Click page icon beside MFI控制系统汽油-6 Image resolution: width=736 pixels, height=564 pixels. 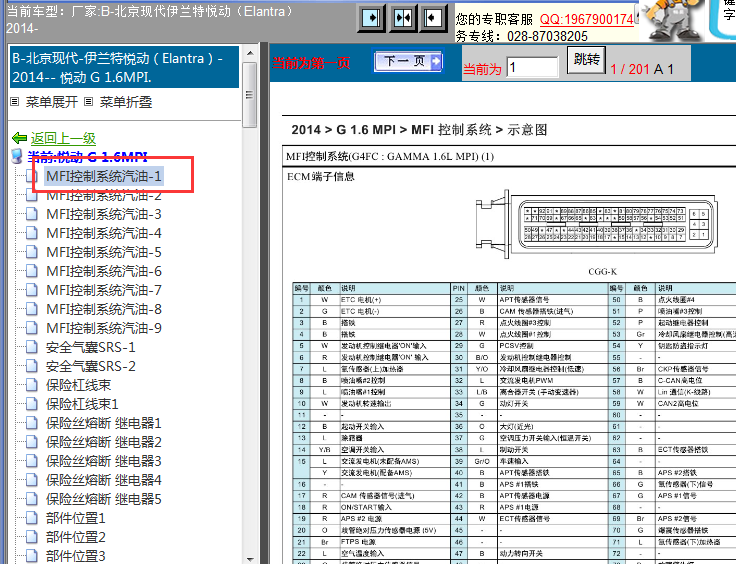pos(32,271)
